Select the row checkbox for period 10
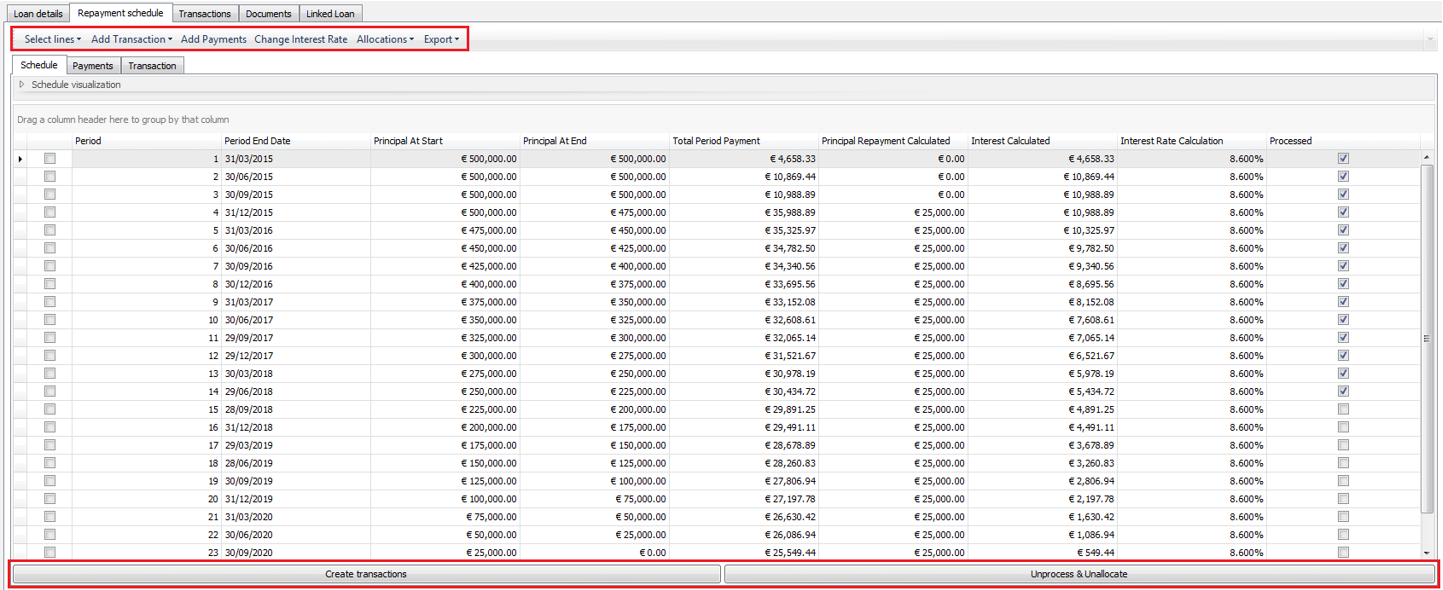The image size is (1443, 590). coord(50,320)
